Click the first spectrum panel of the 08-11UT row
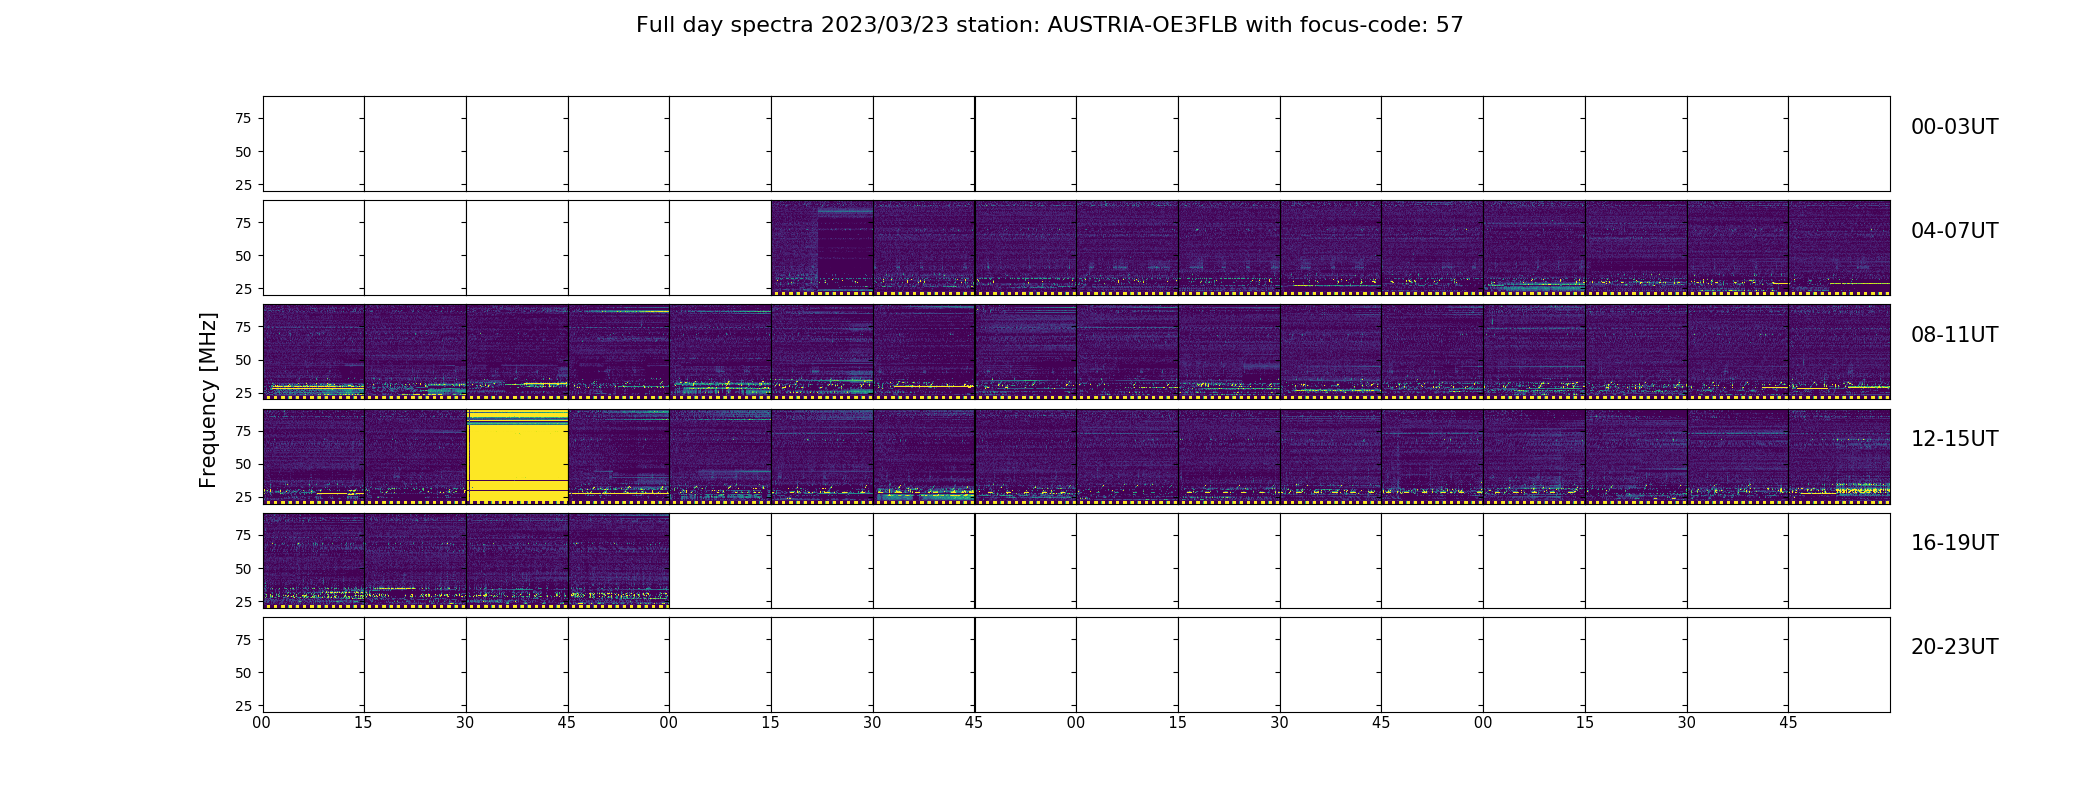 click(x=314, y=352)
